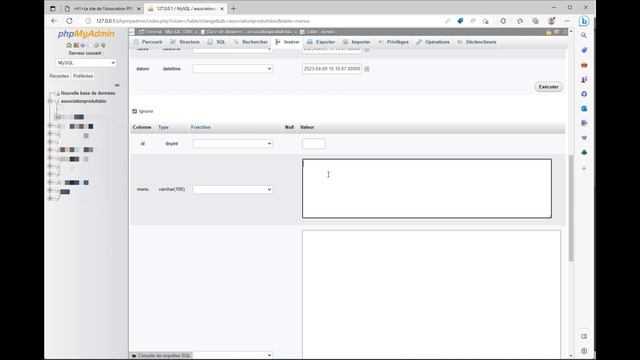
Task: Sort by the Type column header
Action: [163, 127]
